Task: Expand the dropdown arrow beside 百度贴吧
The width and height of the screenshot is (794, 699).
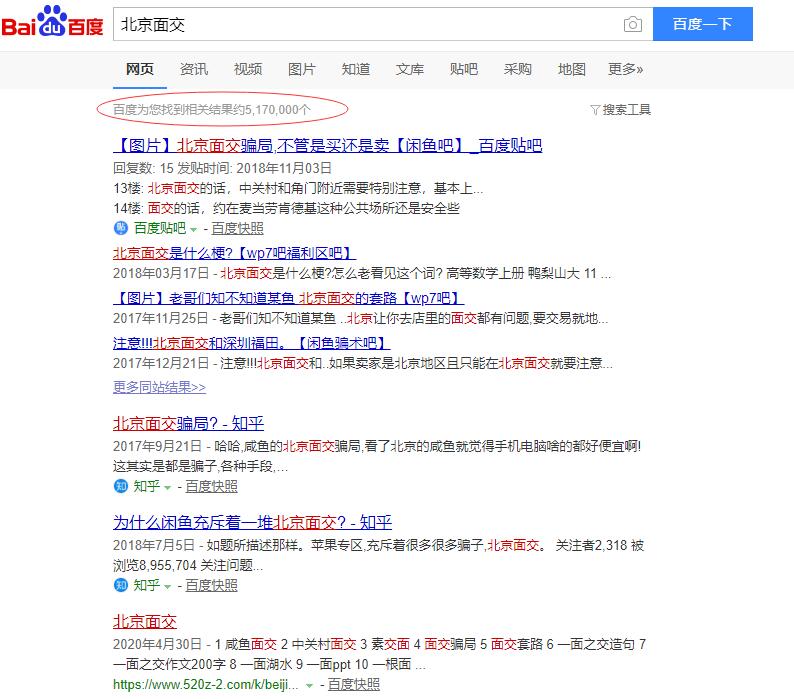Action: tap(193, 229)
